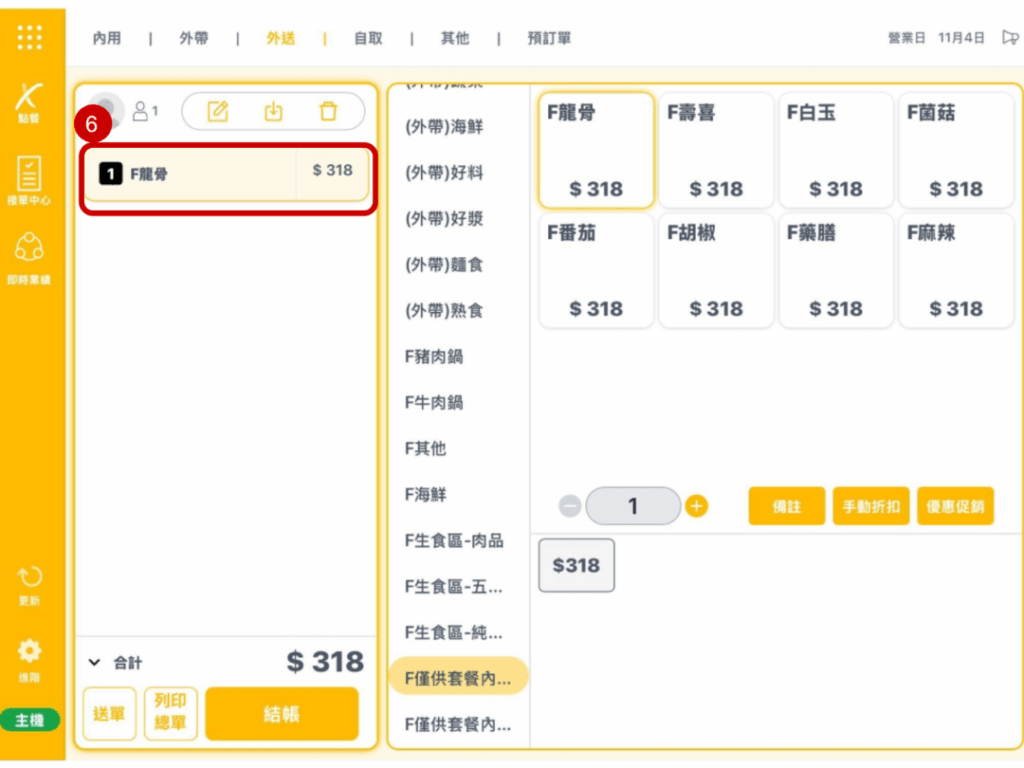Decrease quantity with the minus button

(x=570, y=507)
